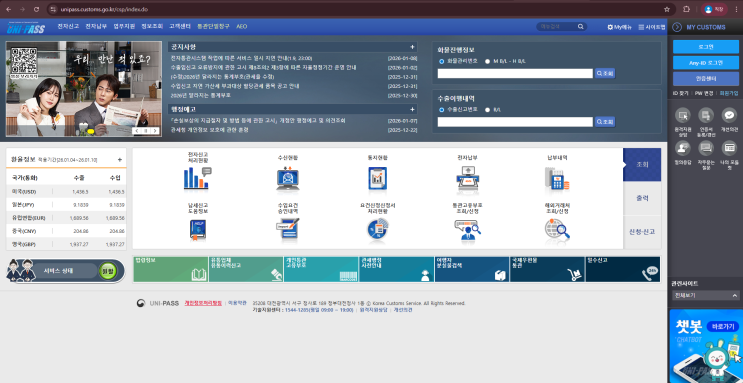Switch to the 조회 side tab
Image resolution: width=743 pixels, height=383 pixels.
pyautogui.click(x=642, y=164)
